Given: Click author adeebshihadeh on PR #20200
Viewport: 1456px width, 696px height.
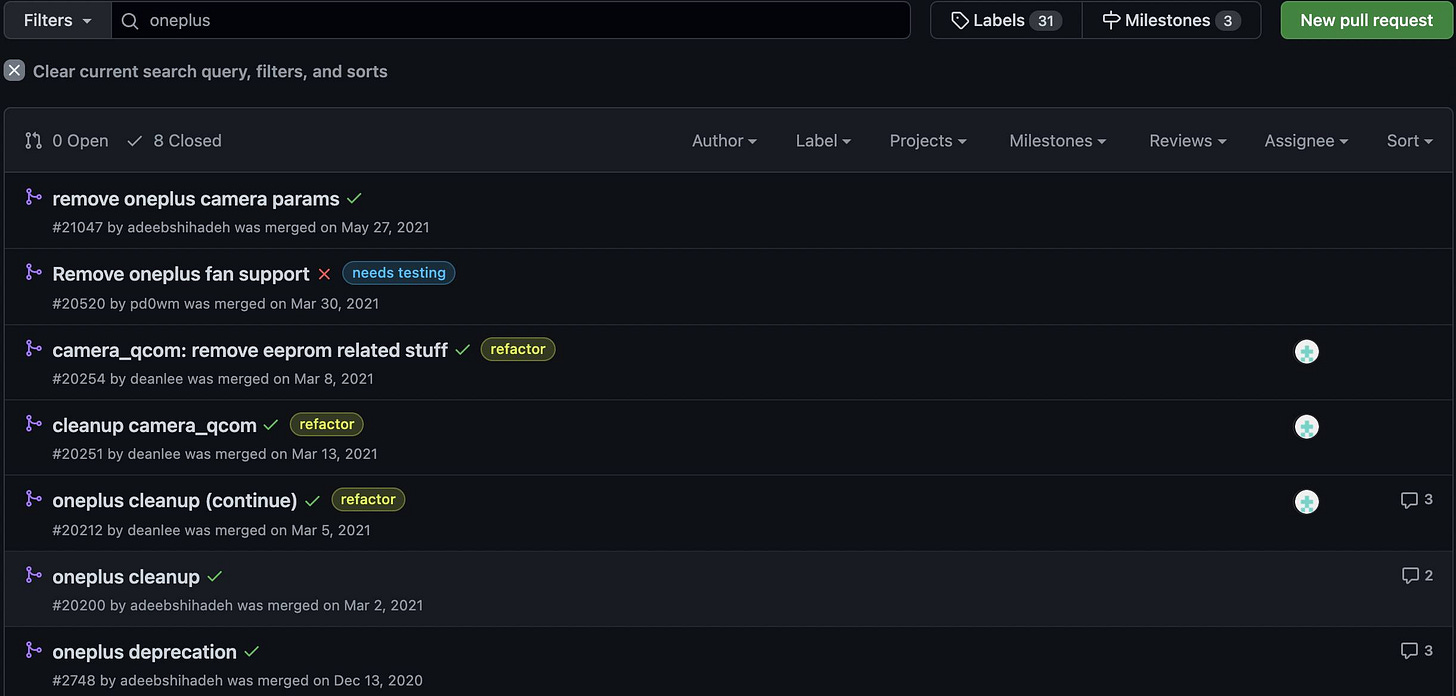Looking at the screenshot, I should 182,605.
